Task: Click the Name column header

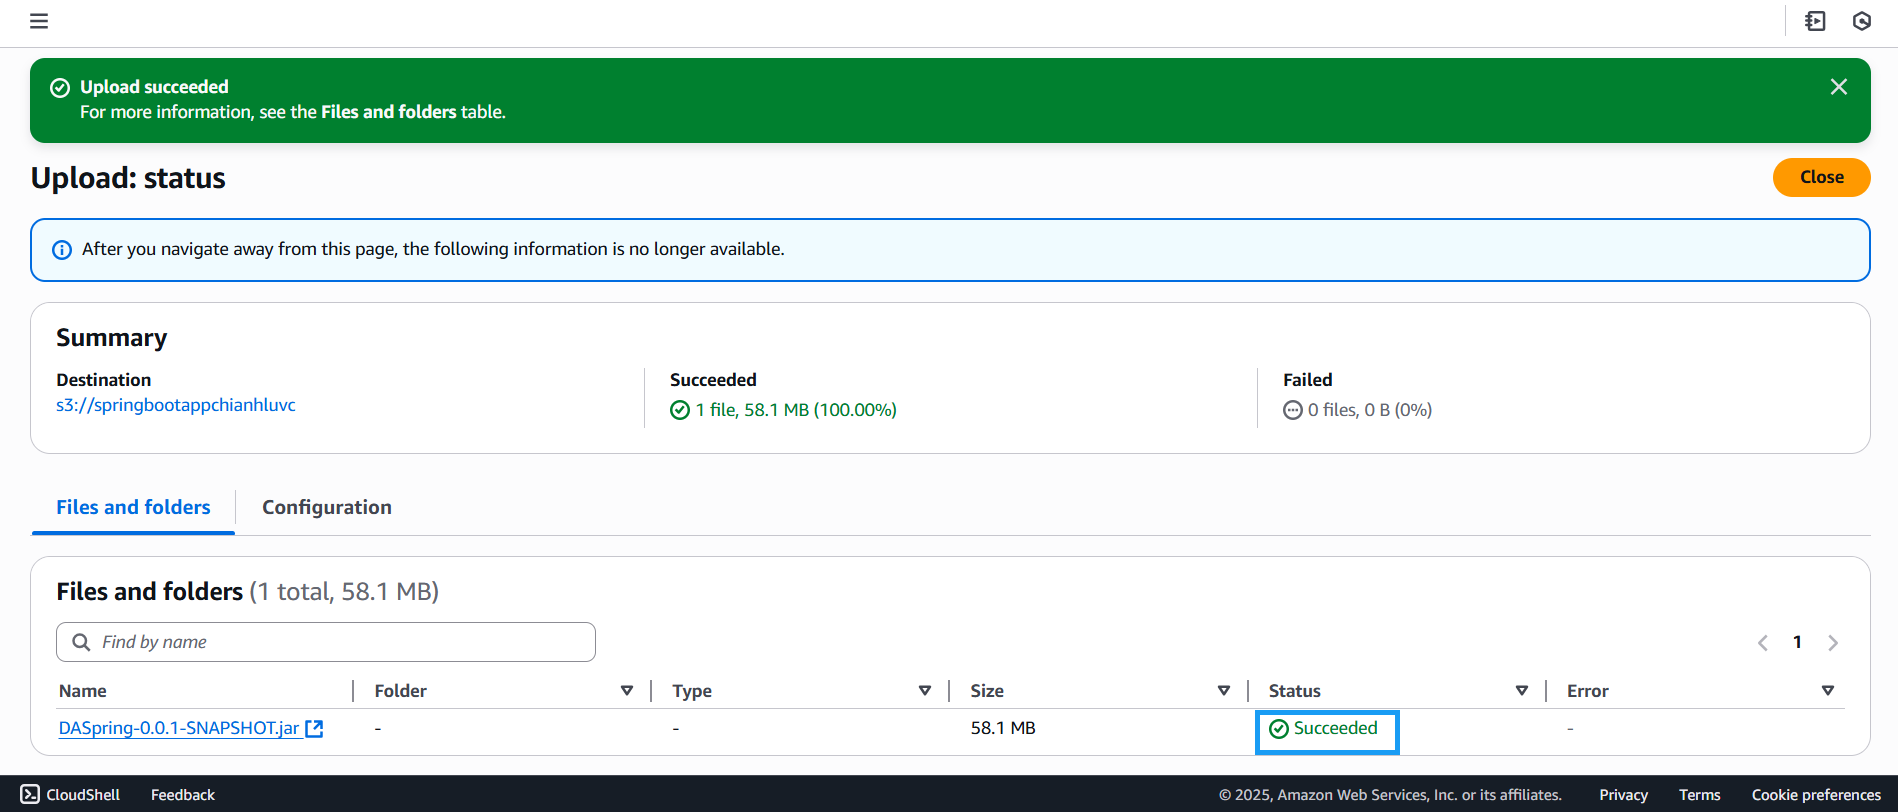Action: click(83, 691)
